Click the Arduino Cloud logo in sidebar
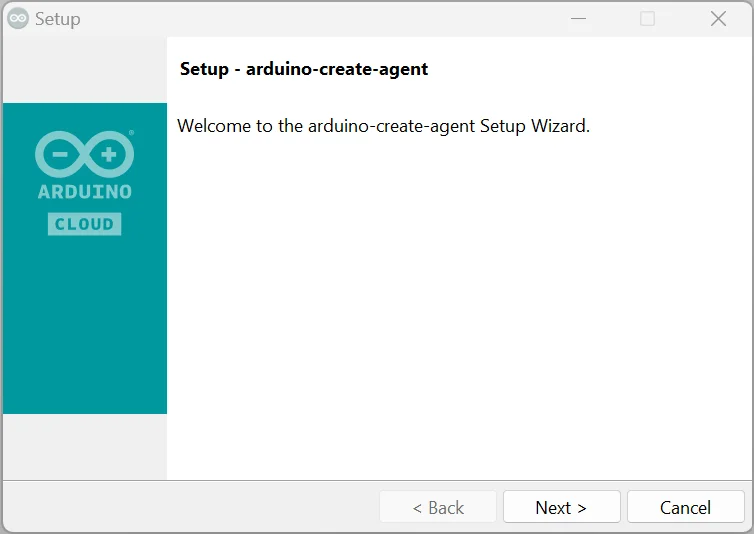The image size is (754, 534). pos(85,183)
